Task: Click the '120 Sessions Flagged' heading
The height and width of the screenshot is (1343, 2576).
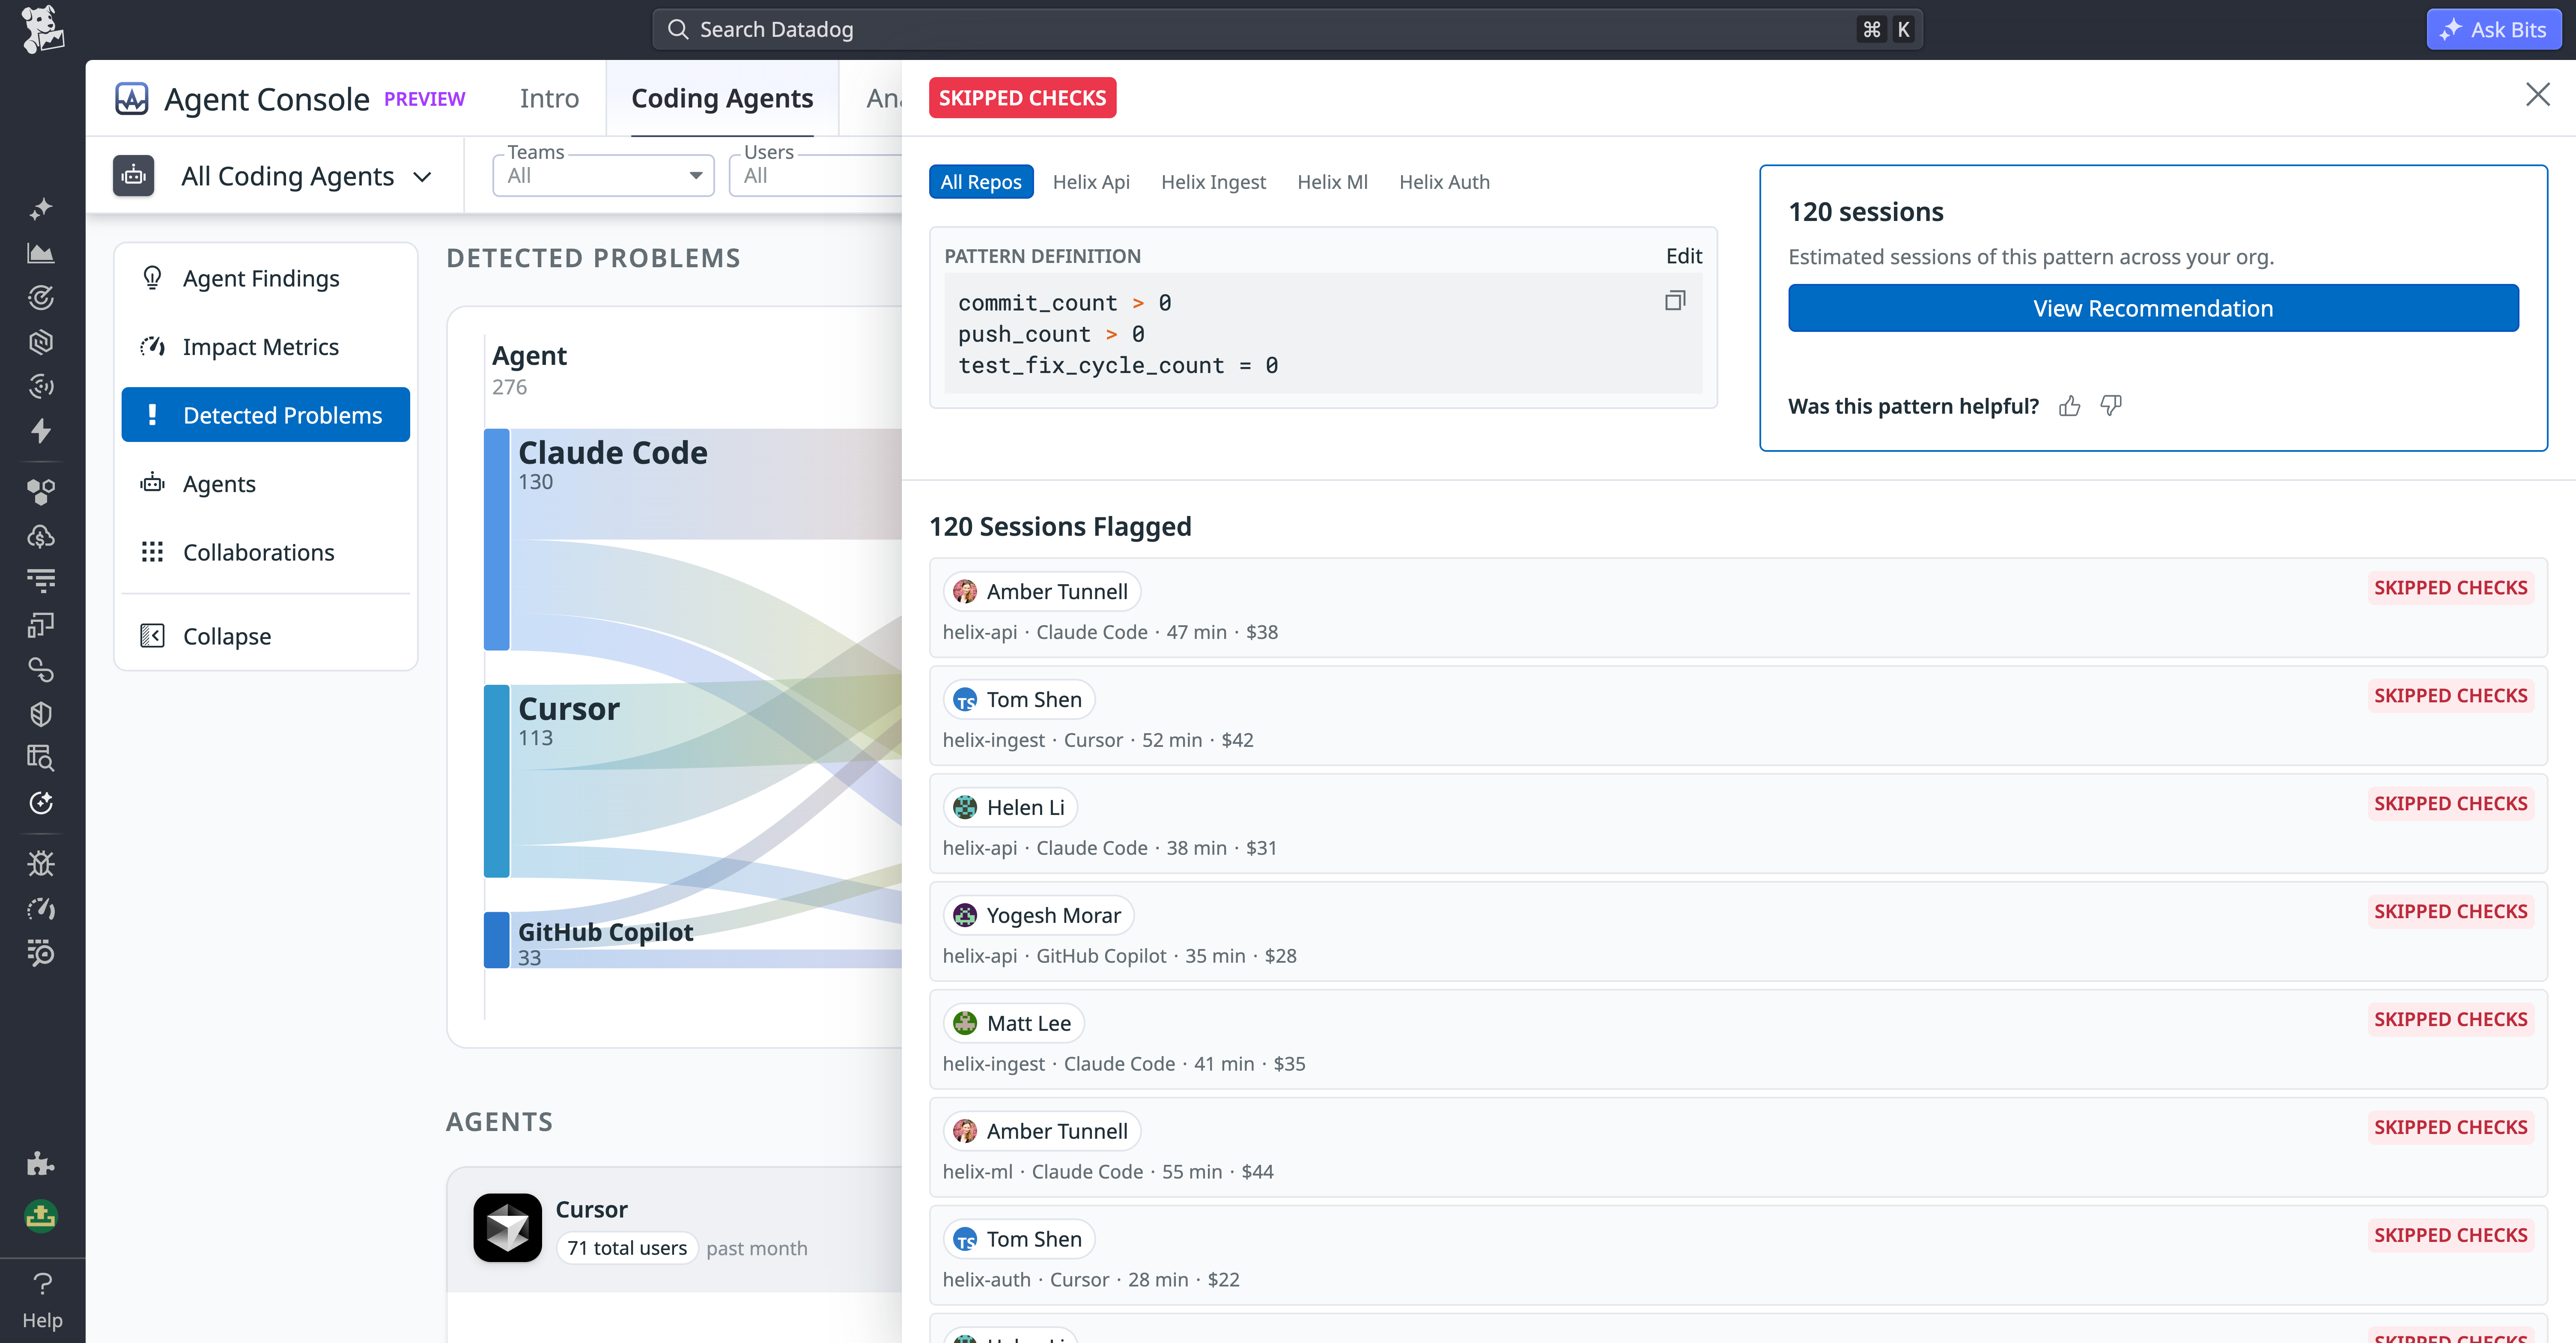Action: tap(1060, 527)
